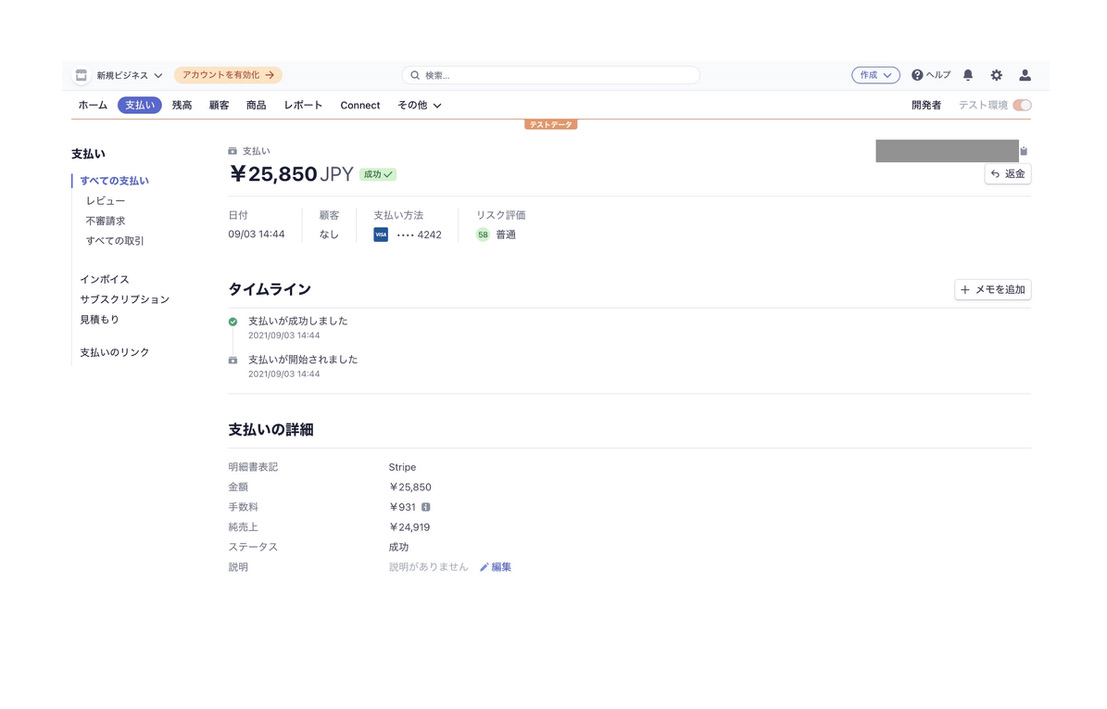The height and width of the screenshot is (709, 1107).
Task: Switch to the 顧客 tab
Action: coord(218,104)
